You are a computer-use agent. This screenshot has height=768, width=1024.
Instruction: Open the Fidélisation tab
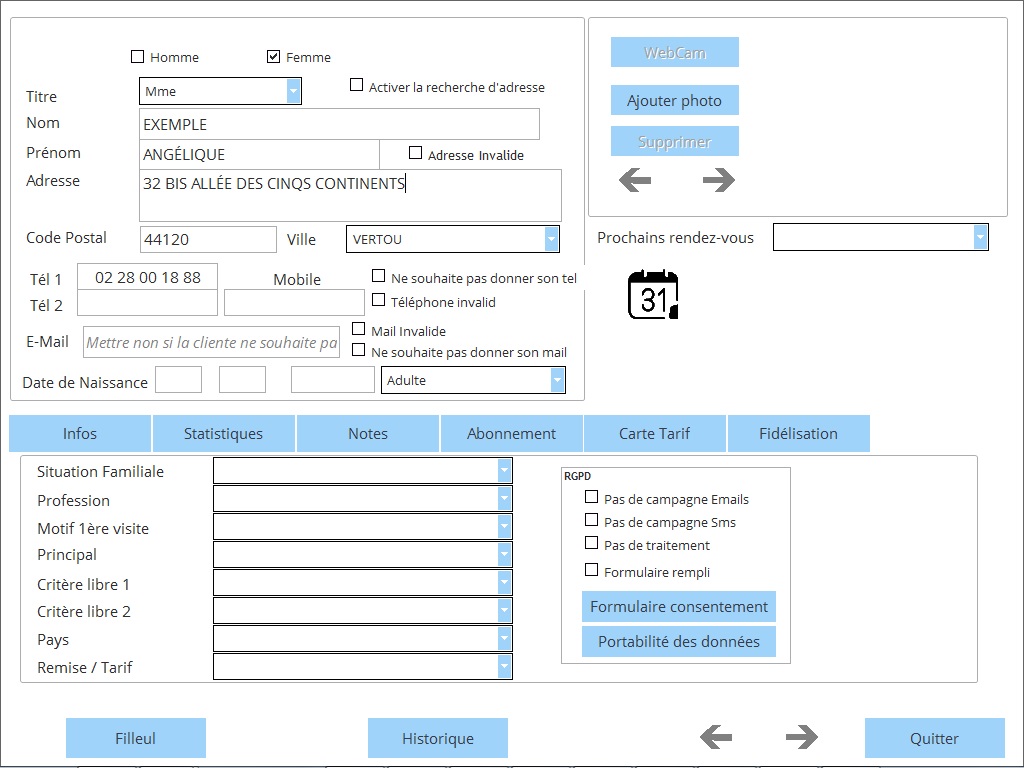(797, 433)
